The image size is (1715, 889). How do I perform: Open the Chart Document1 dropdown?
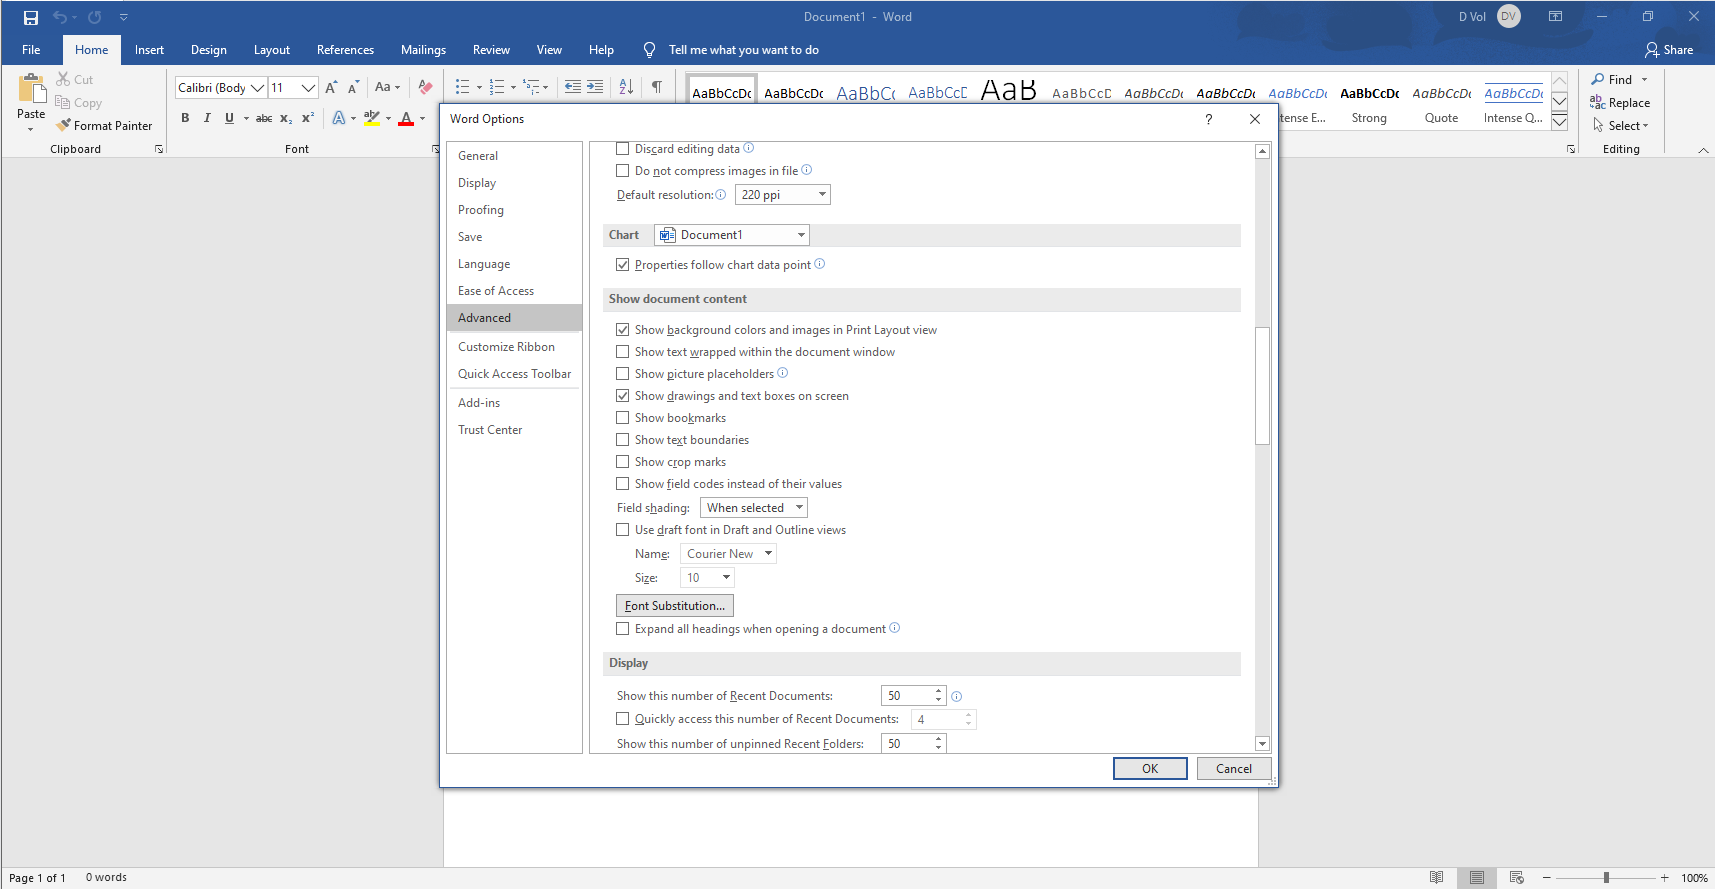pos(732,235)
